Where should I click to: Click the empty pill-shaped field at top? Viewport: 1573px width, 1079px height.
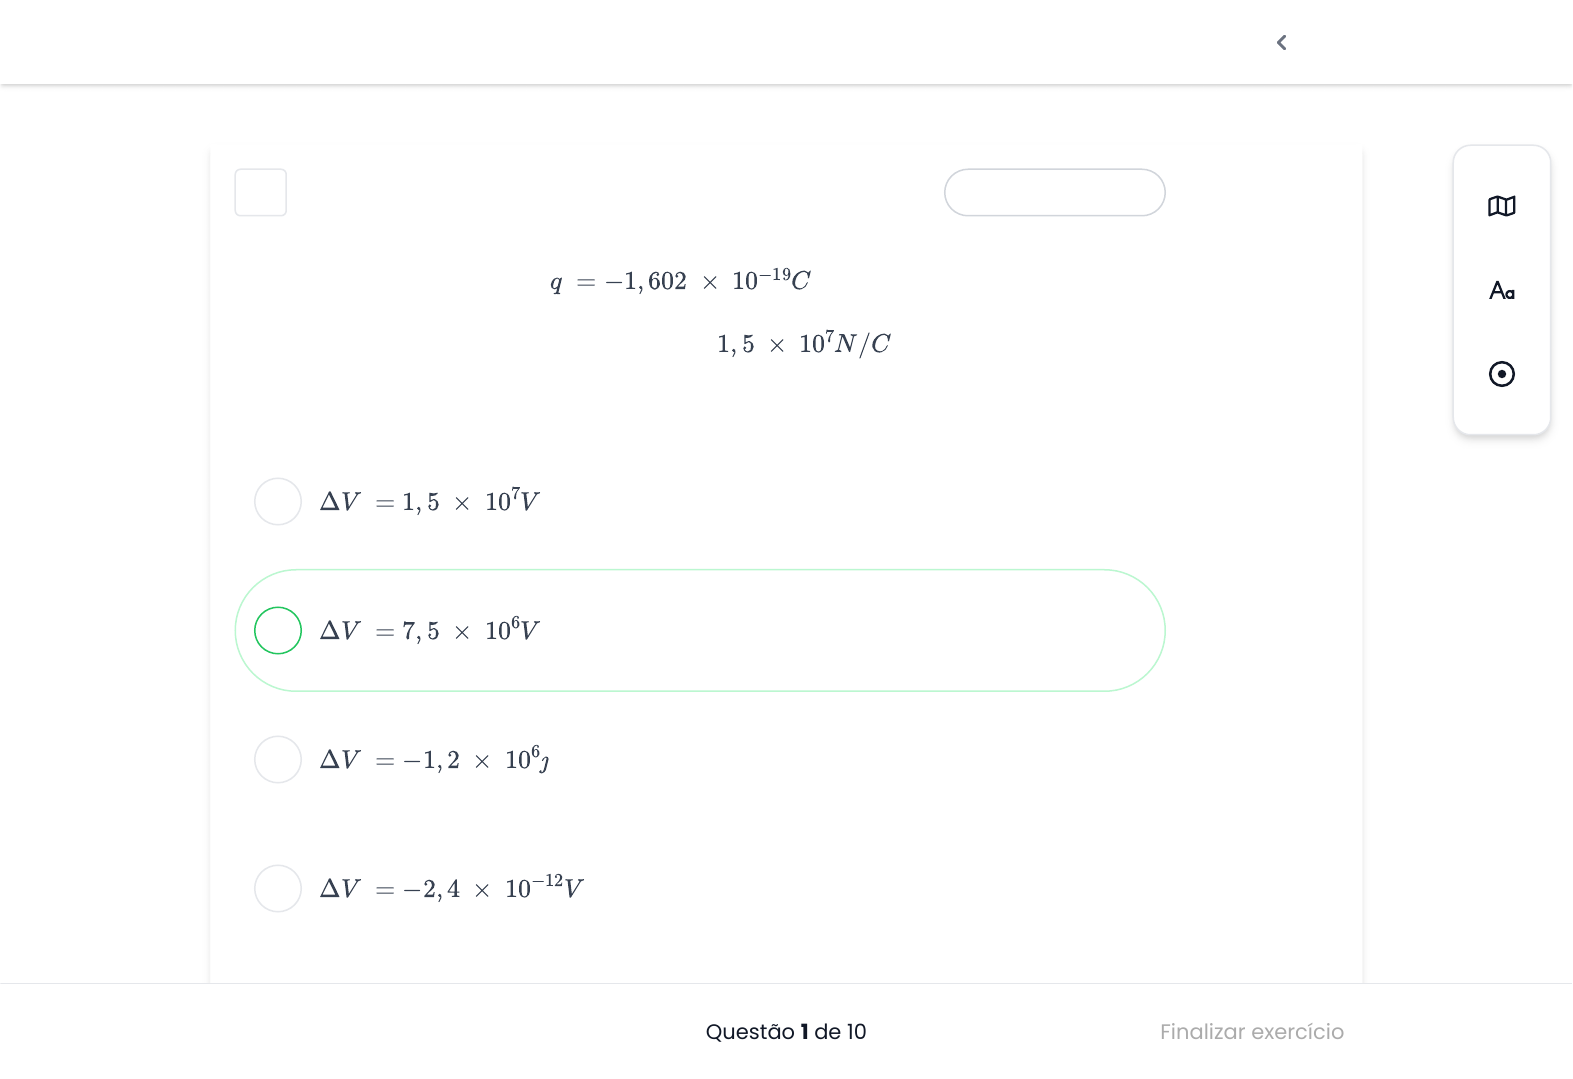[1054, 192]
